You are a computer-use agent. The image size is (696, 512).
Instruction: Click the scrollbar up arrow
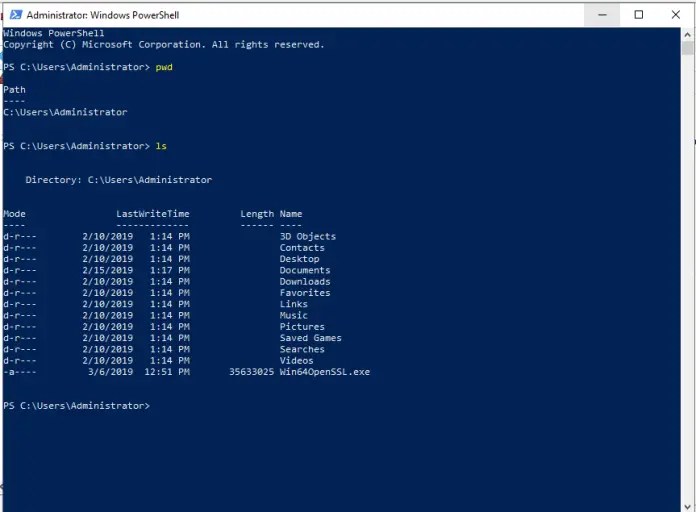click(688, 34)
